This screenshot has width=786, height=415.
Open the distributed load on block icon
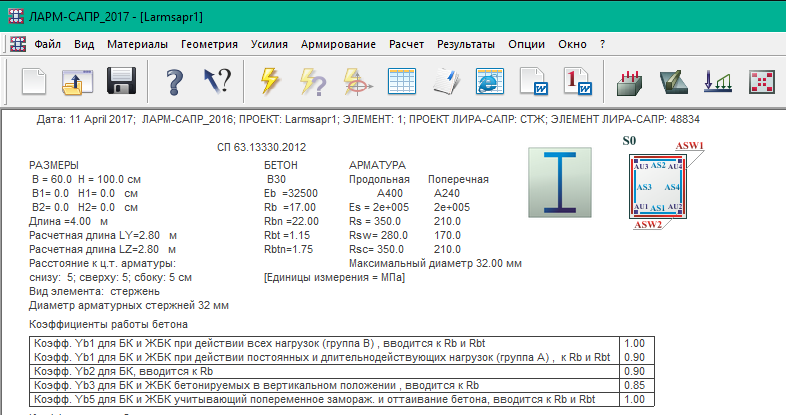628,82
